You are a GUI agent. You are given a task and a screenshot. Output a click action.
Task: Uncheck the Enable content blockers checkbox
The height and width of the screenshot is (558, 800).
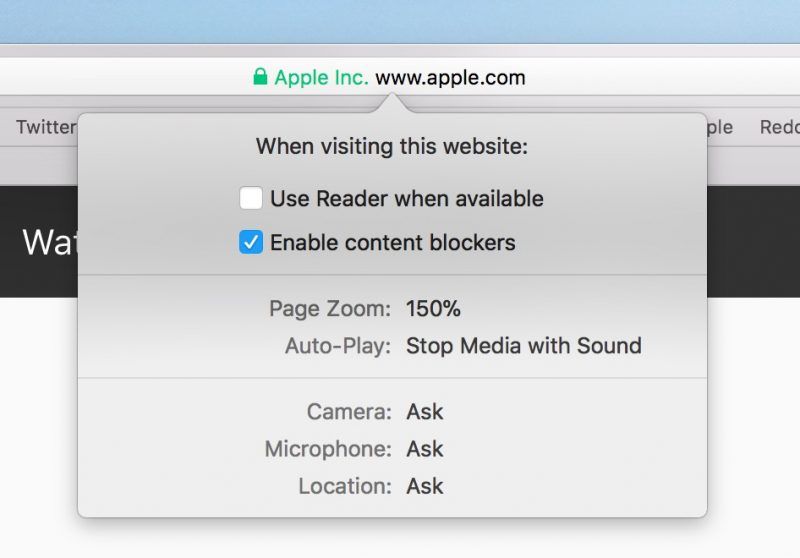coord(251,242)
